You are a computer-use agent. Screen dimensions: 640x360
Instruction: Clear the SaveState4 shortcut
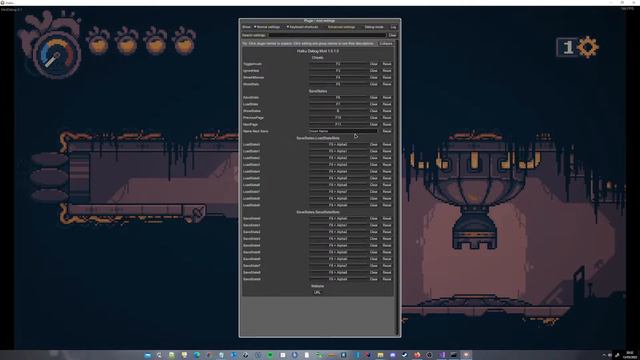pos(373,245)
